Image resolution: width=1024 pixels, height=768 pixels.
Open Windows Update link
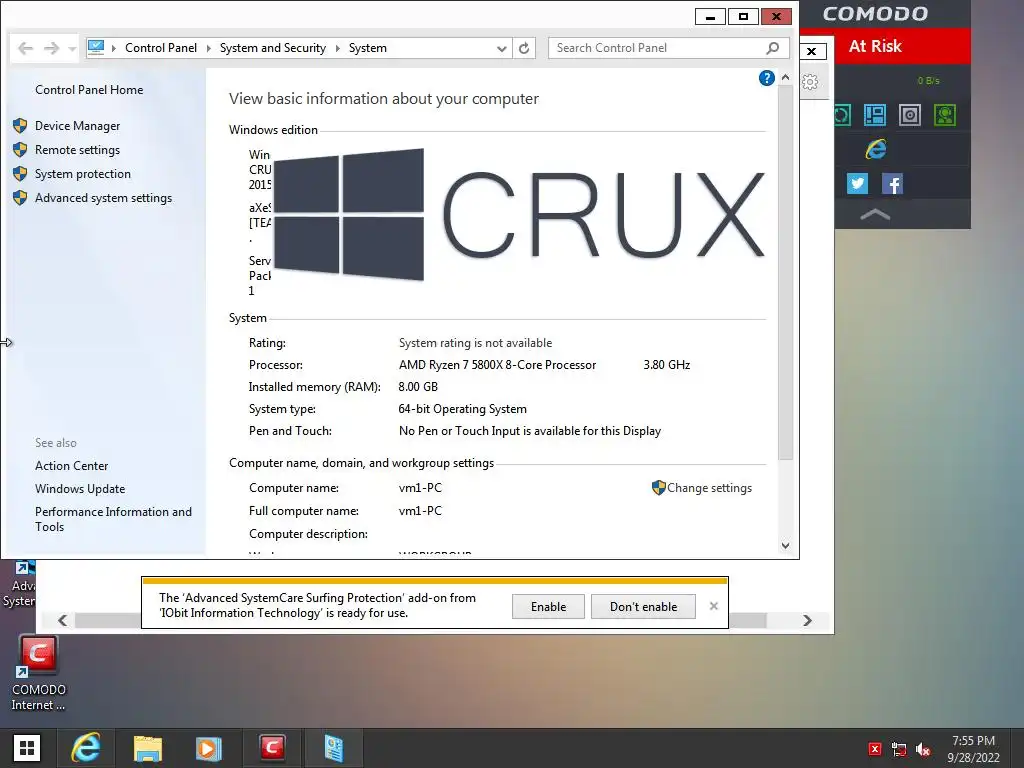[80, 488]
